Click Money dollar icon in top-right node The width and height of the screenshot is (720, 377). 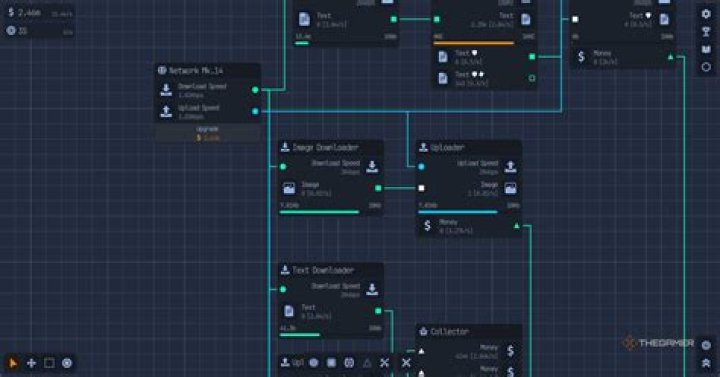581,56
